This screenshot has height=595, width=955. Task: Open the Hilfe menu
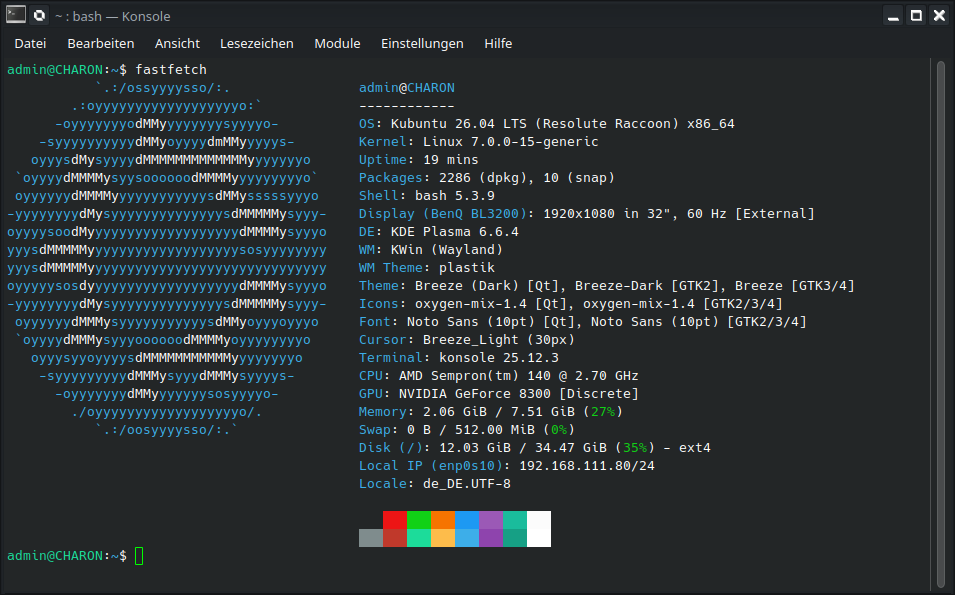click(498, 44)
